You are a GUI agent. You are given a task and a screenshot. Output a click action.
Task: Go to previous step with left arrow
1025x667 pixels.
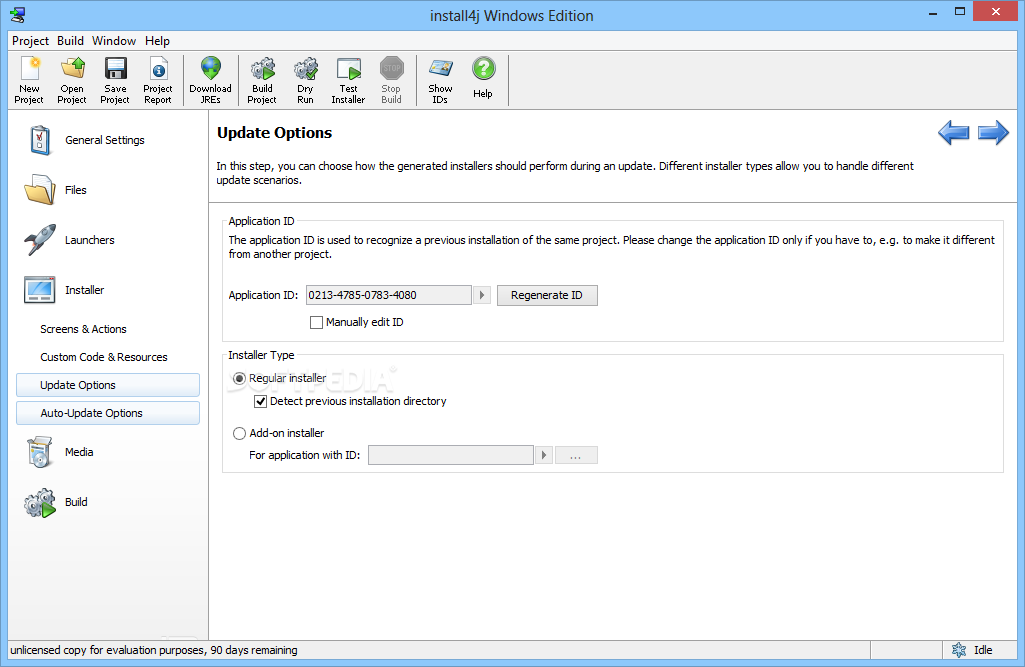[953, 133]
